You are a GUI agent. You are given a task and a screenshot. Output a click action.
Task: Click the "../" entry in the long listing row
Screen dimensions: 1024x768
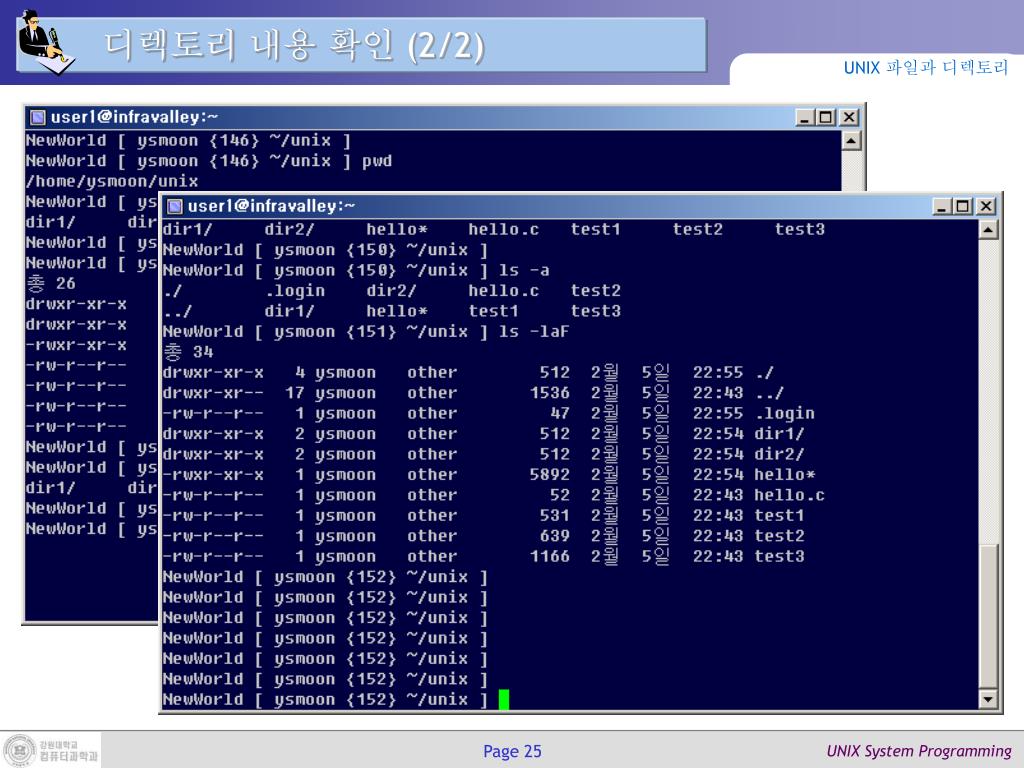[x=769, y=393]
